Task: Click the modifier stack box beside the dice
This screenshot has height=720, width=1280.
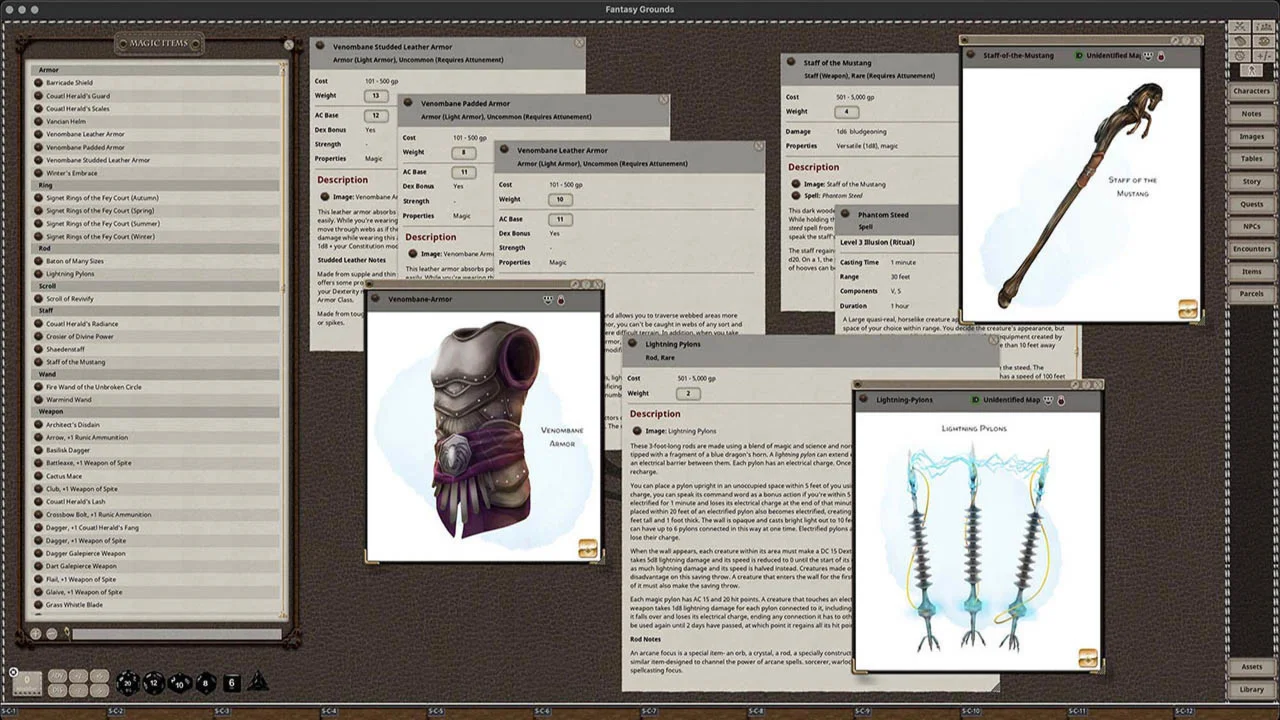Action: (27, 682)
